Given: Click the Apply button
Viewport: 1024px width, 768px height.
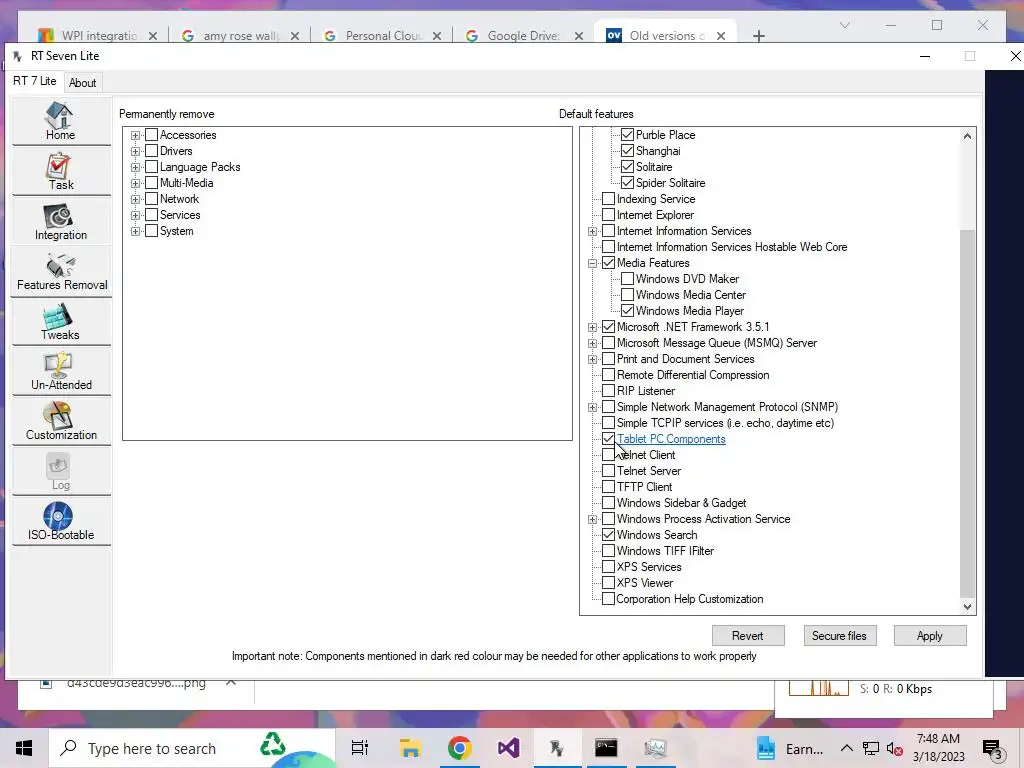Looking at the screenshot, I should (929, 635).
